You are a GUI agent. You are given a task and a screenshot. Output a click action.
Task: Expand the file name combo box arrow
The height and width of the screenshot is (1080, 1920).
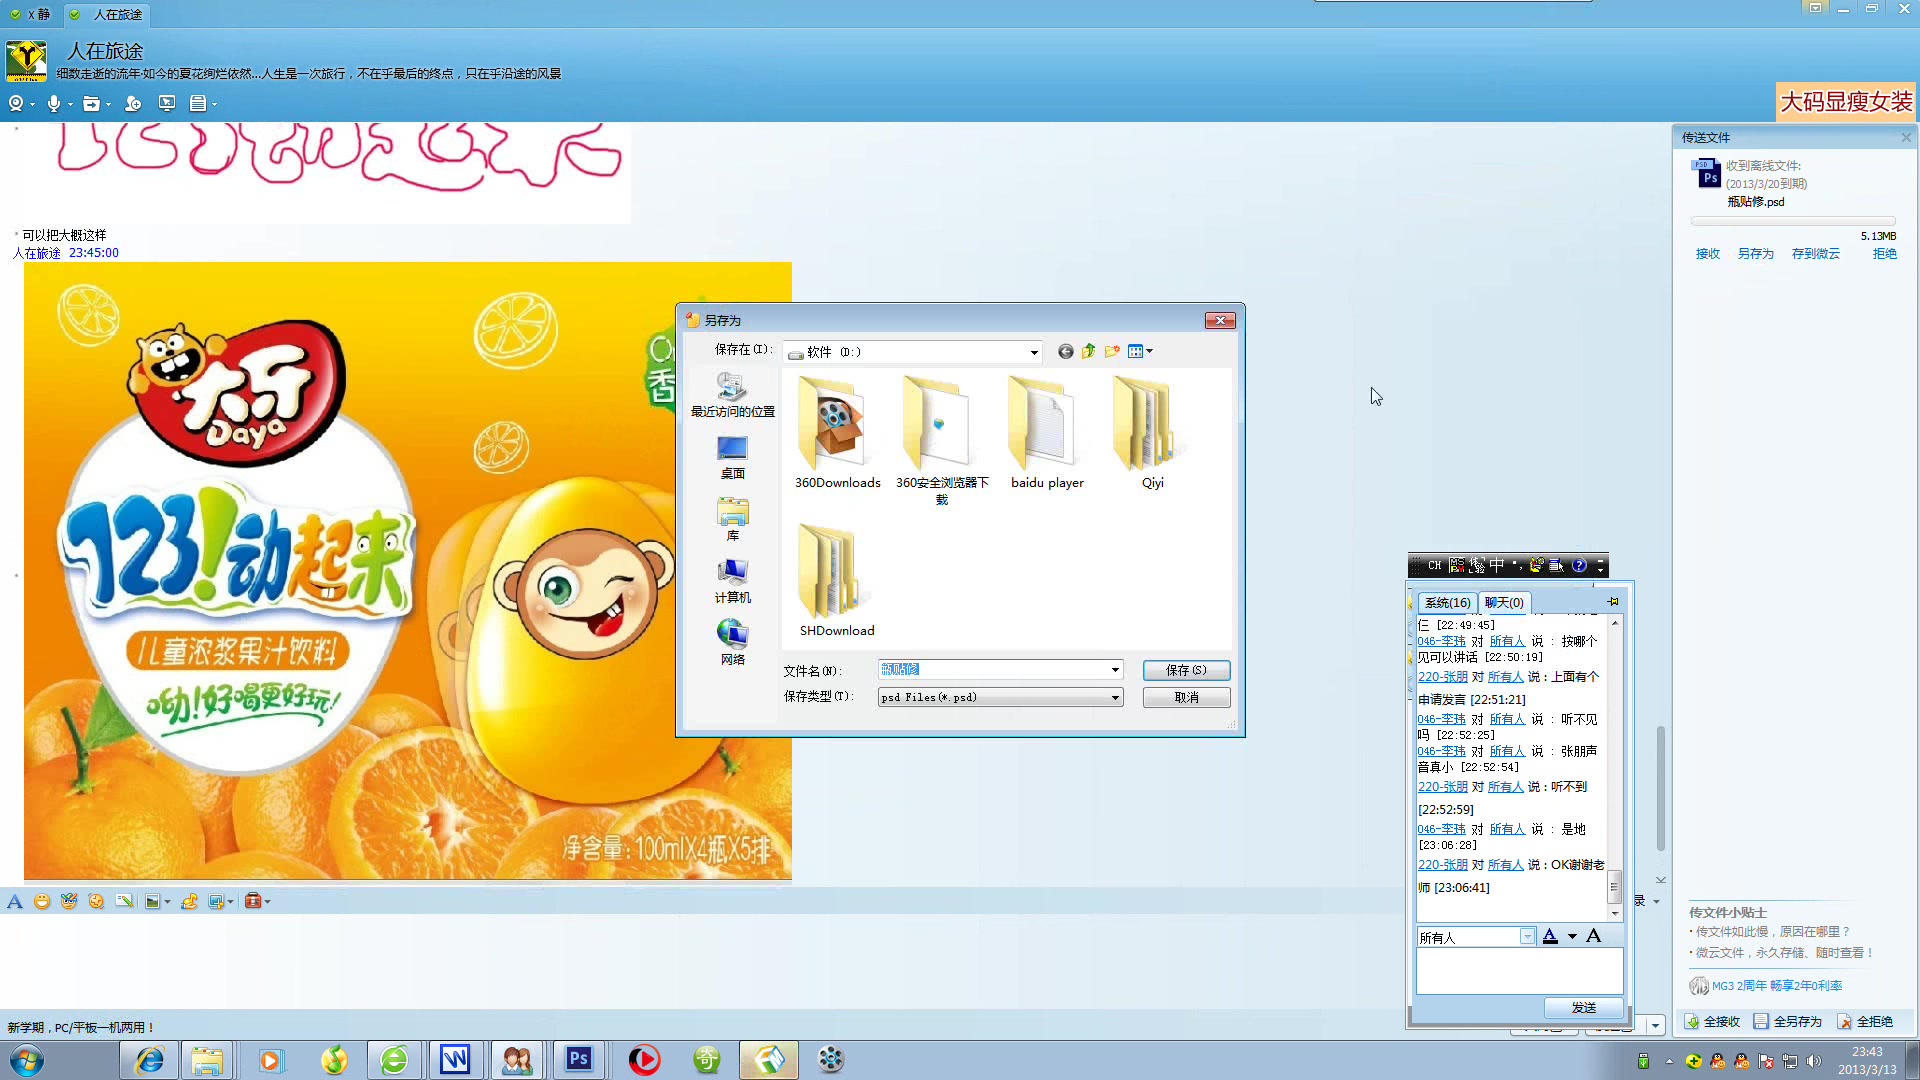click(x=1115, y=670)
